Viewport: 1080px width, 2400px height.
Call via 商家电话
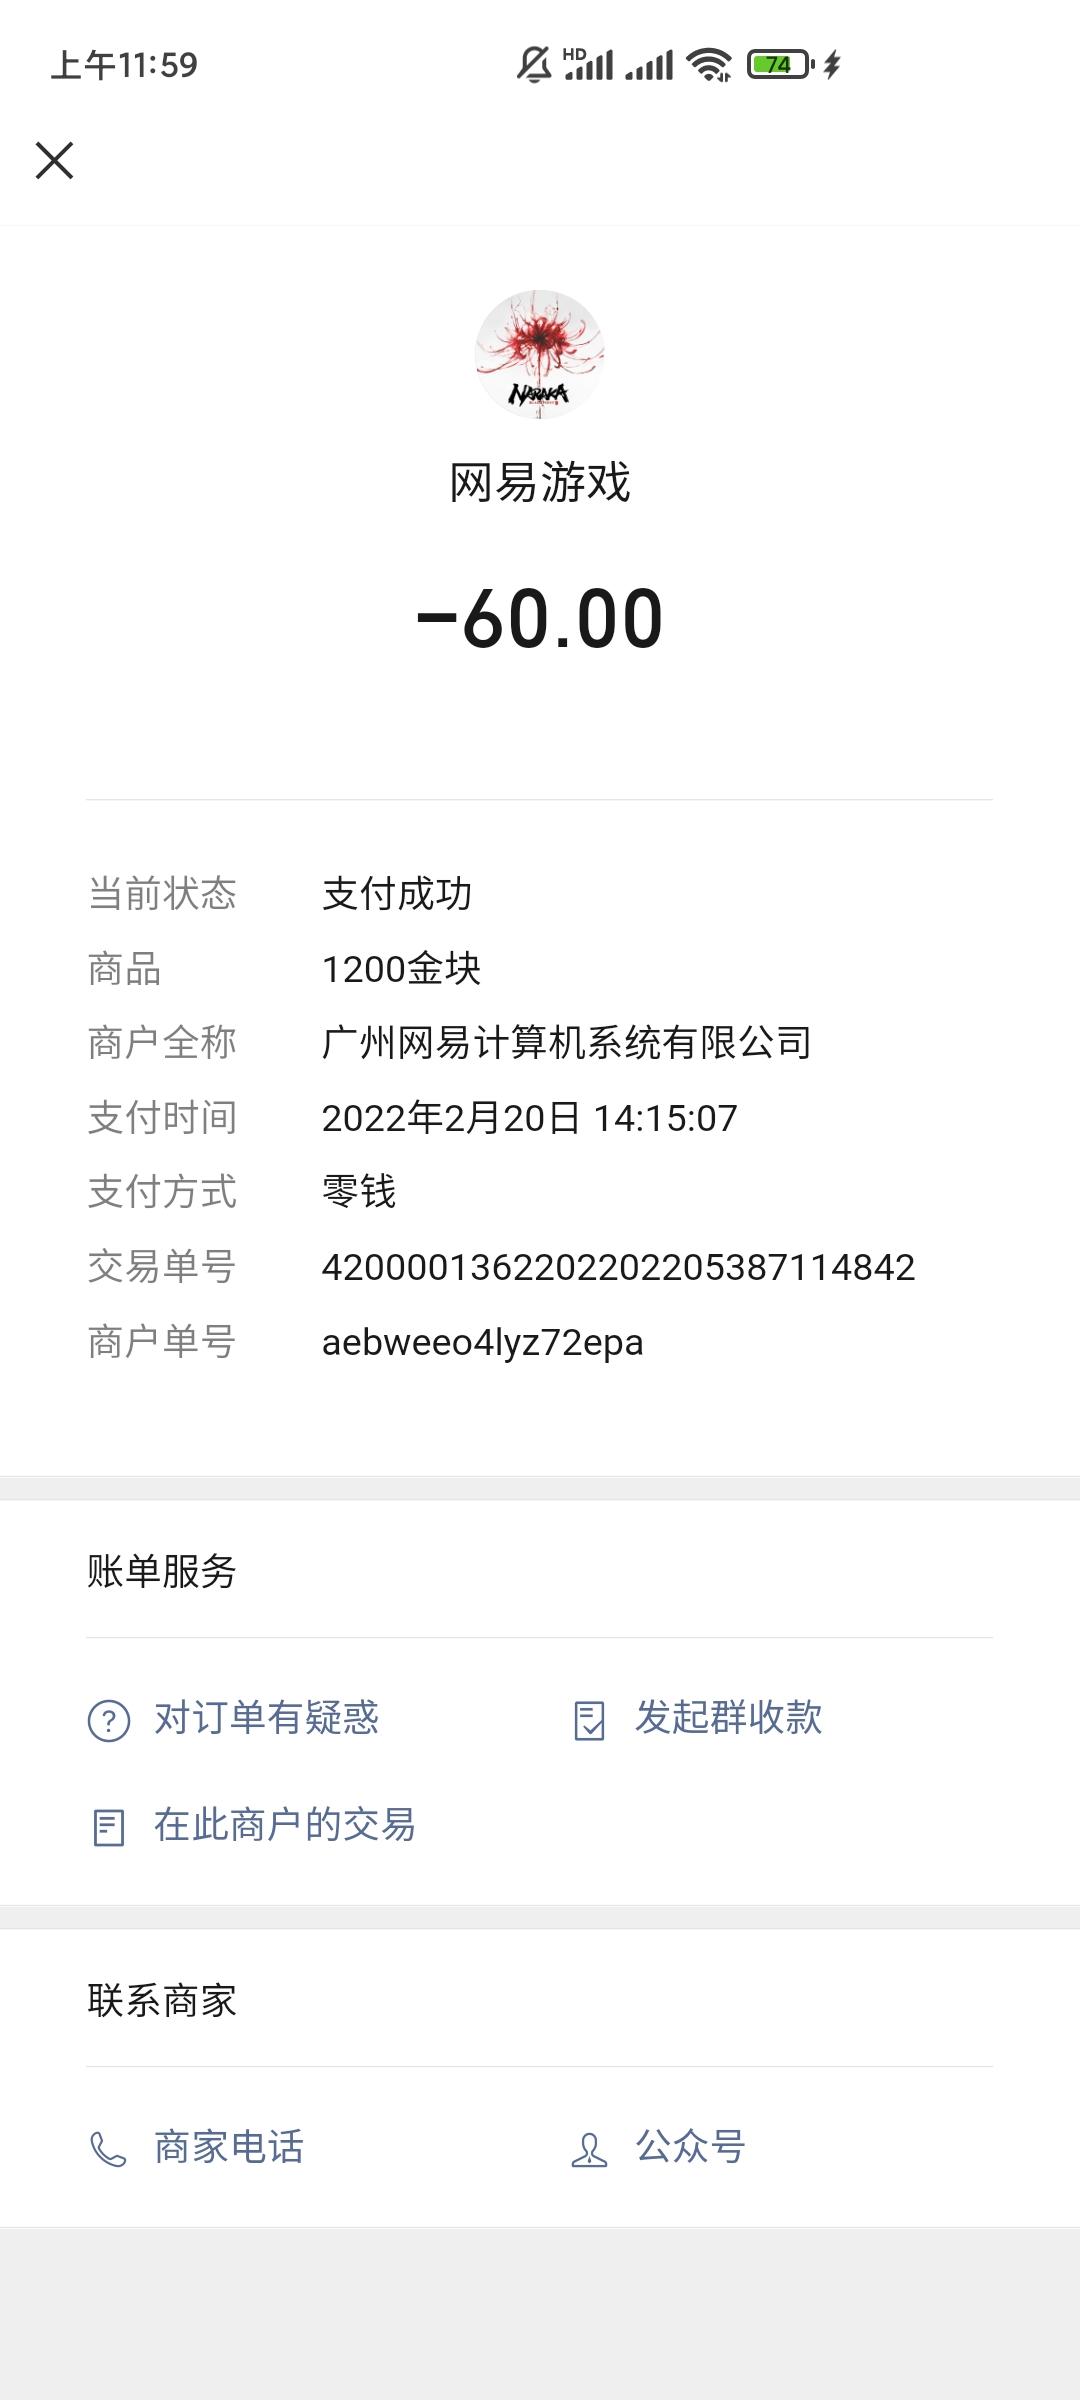[229, 2147]
